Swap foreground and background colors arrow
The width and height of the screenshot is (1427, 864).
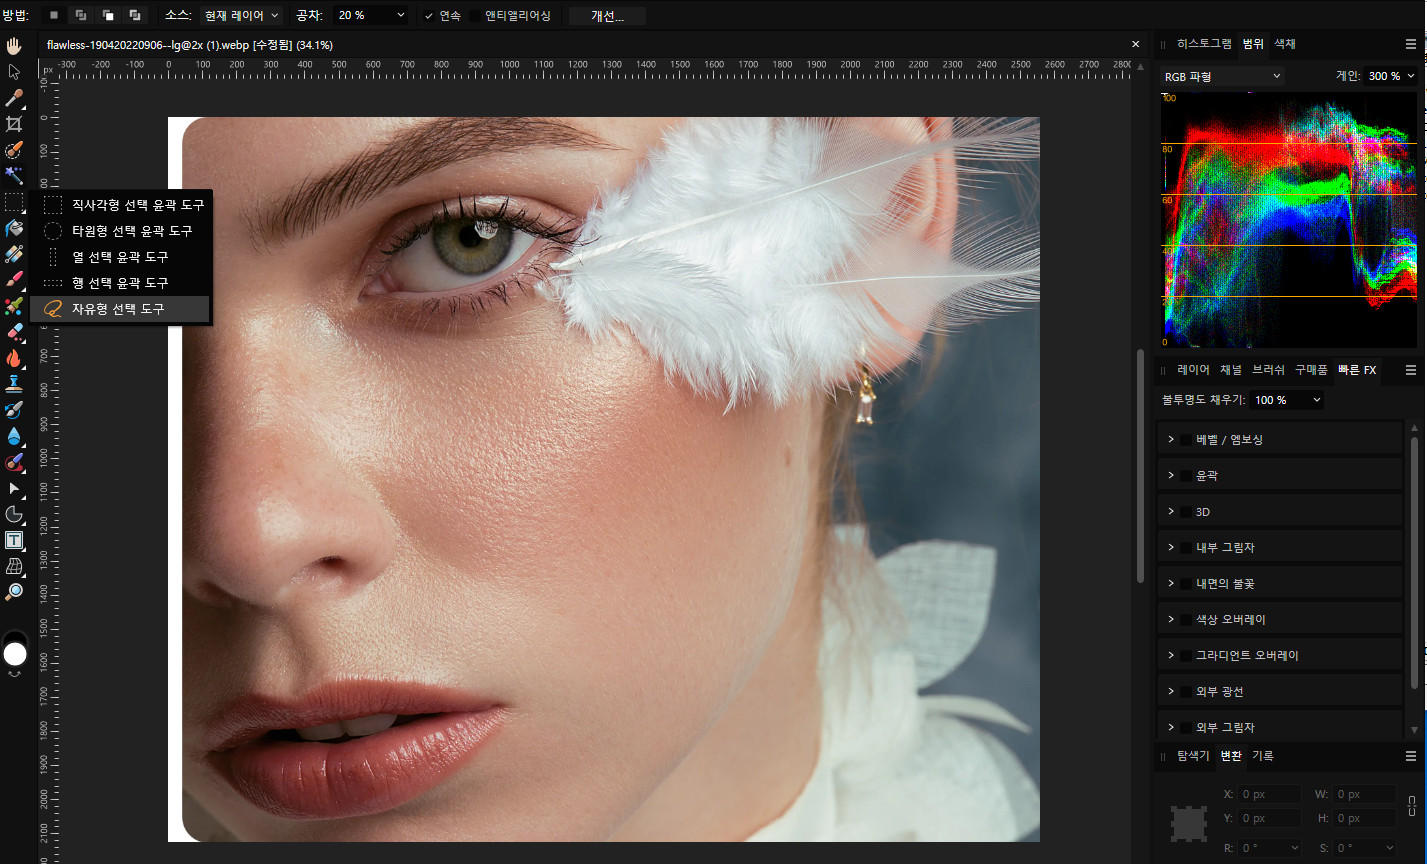(14, 674)
